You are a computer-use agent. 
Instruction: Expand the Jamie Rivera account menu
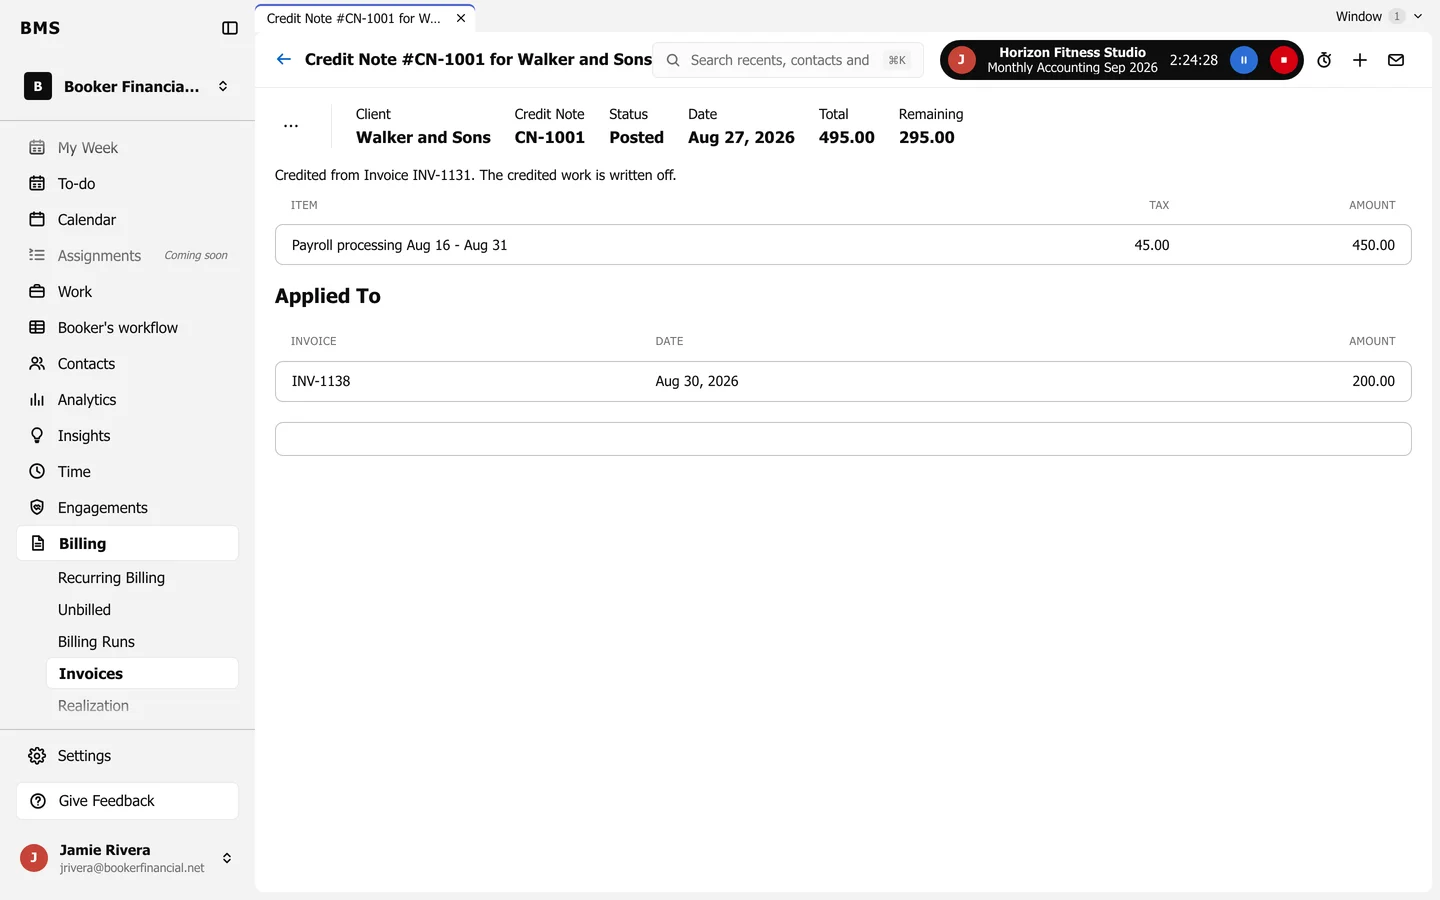tap(127, 858)
